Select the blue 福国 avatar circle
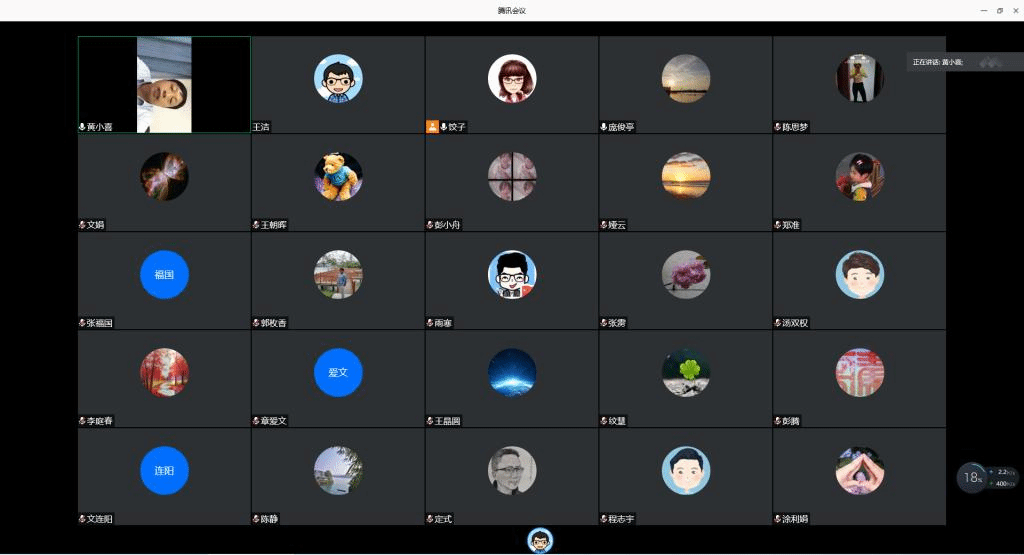Viewport: 1024px width, 555px height. coord(164,274)
